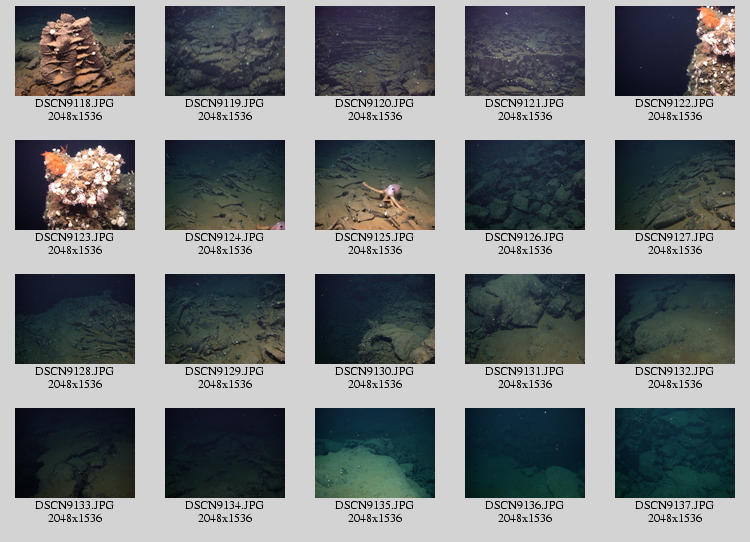Image resolution: width=750 pixels, height=542 pixels.
Task: Open the DSCN9133.JPG dark seafloor thumbnail
Action: click(x=75, y=453)
